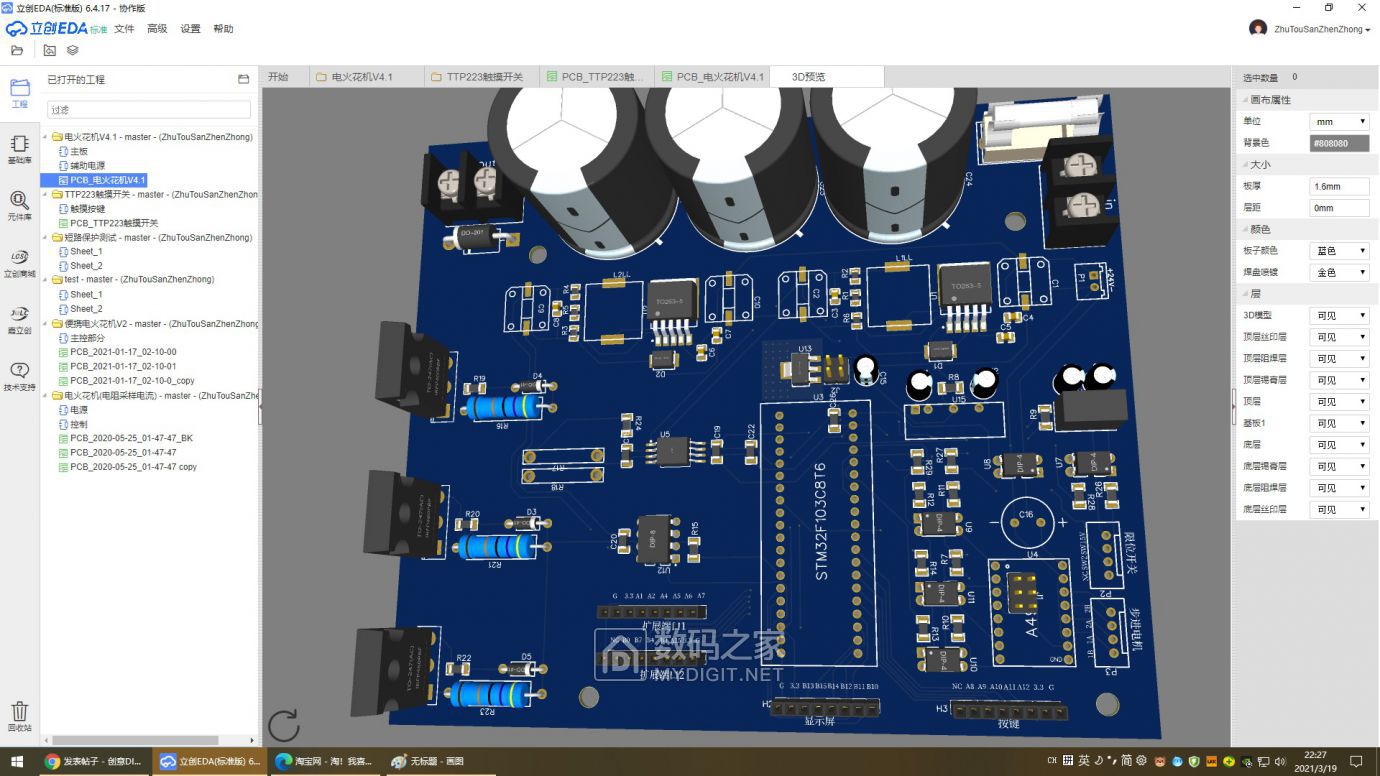This screenshot has height=776, width=1380.
Task: Toggle 顶层锡膏层 visibility dropdown
Action: pos(1339,380)
